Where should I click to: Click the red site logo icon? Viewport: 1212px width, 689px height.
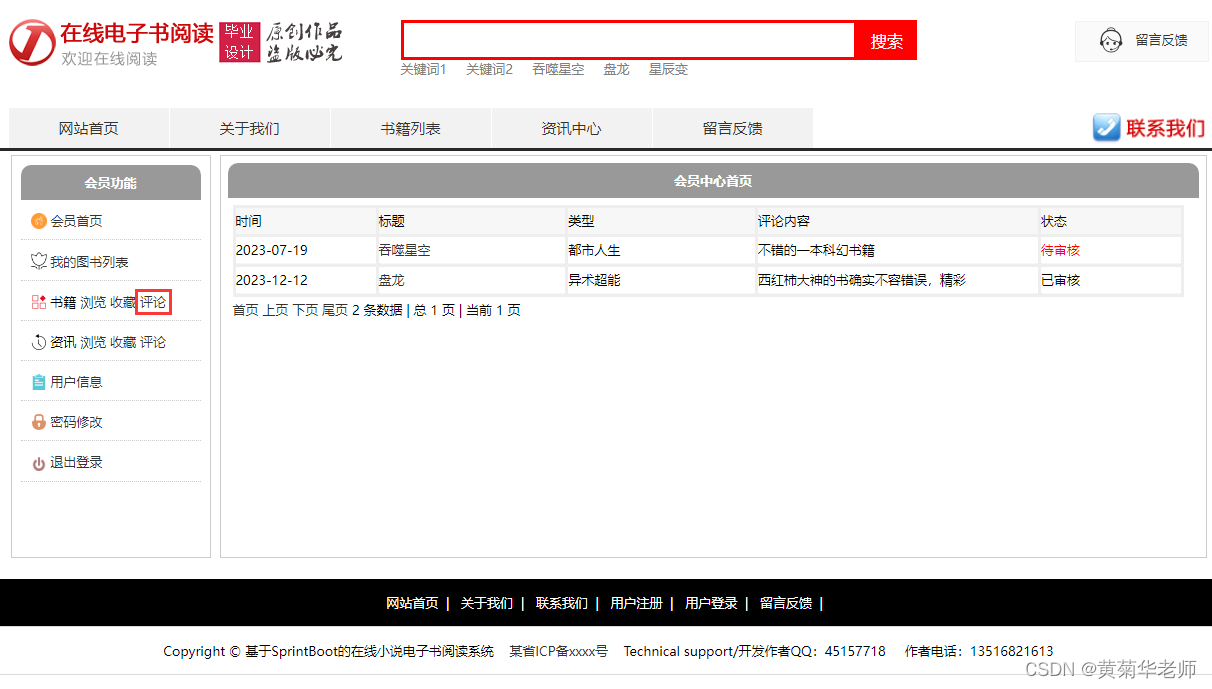pos(32,42)
